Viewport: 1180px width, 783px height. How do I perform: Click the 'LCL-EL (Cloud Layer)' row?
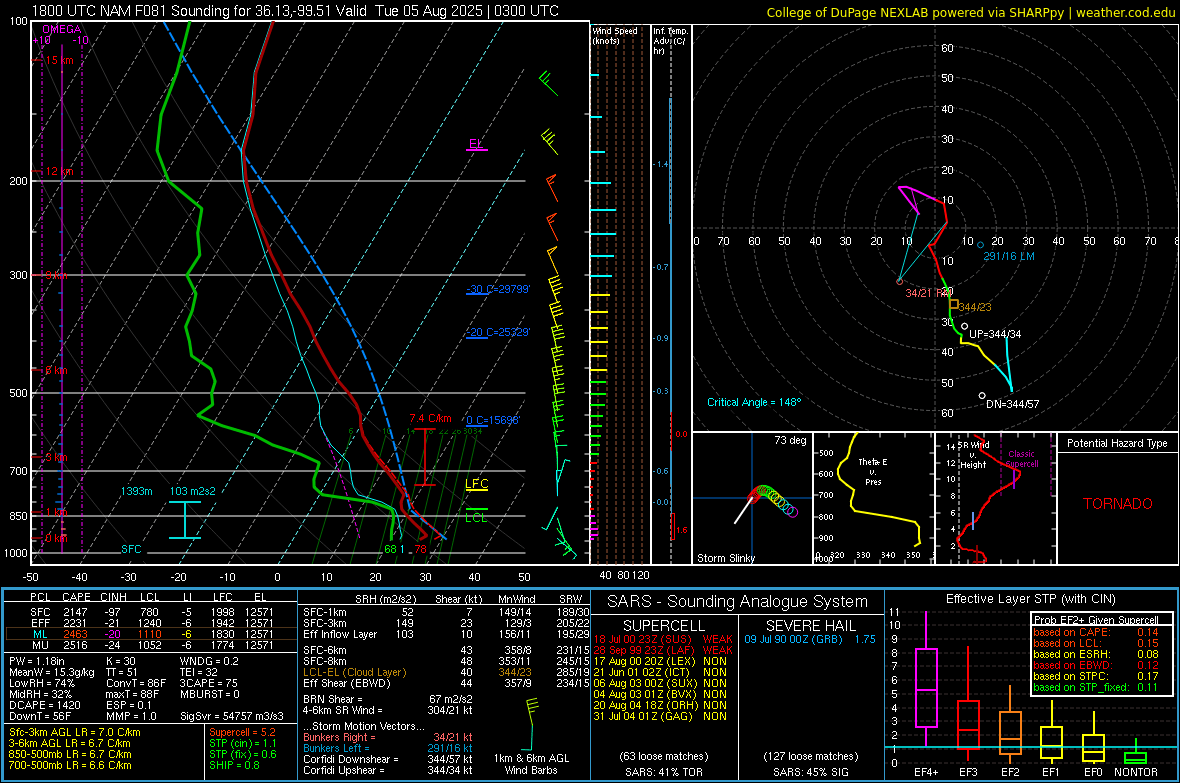click(x=446, y=672)
